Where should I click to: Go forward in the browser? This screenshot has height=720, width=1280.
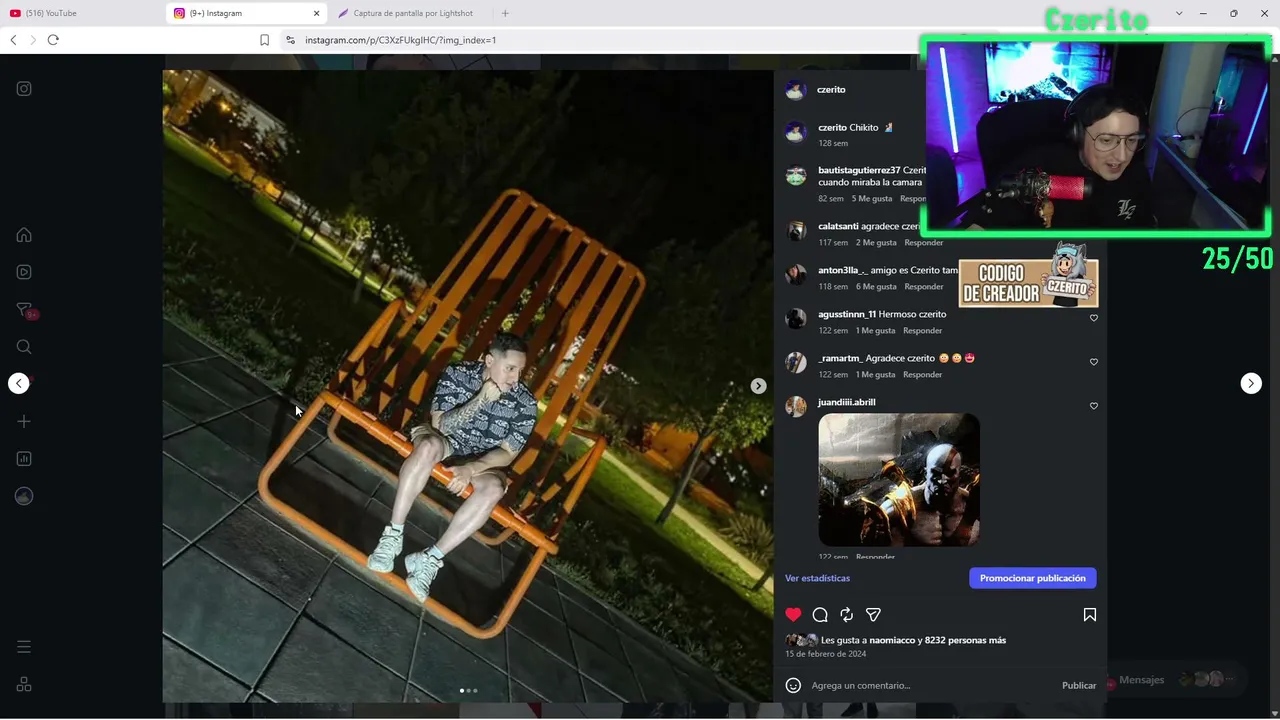[x=33, y=40]
